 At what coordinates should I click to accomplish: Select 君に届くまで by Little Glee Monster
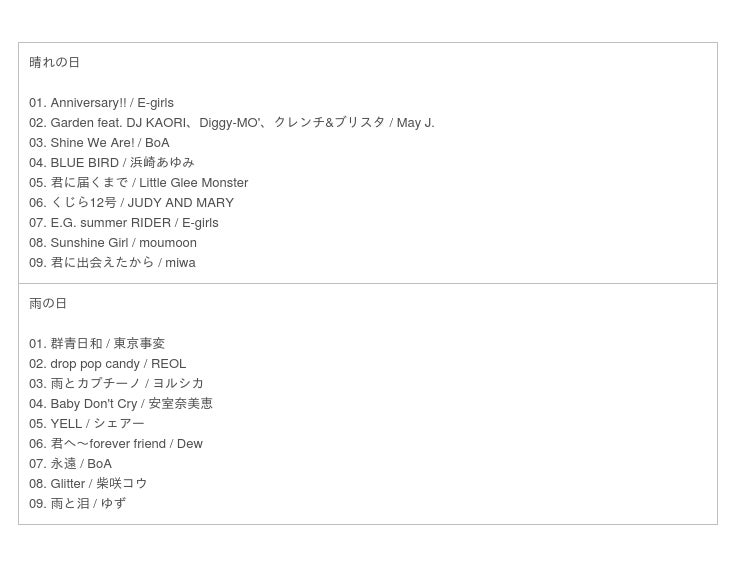click(x=138, y=183)
